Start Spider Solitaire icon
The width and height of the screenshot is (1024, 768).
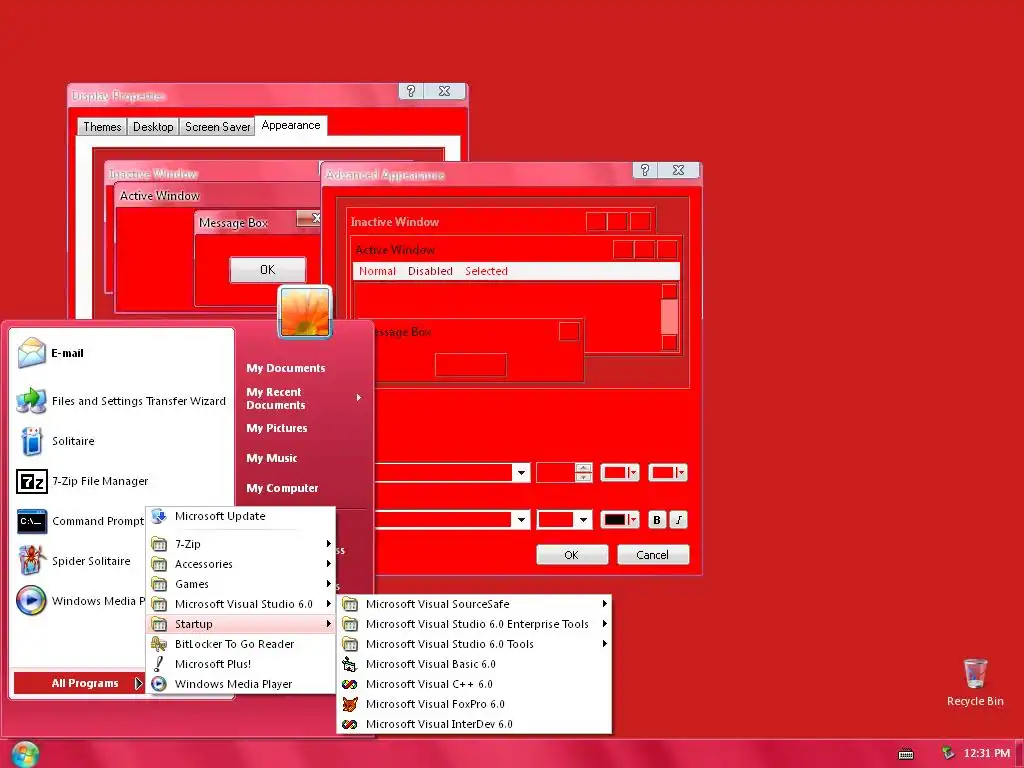click(x=31, y=560)
